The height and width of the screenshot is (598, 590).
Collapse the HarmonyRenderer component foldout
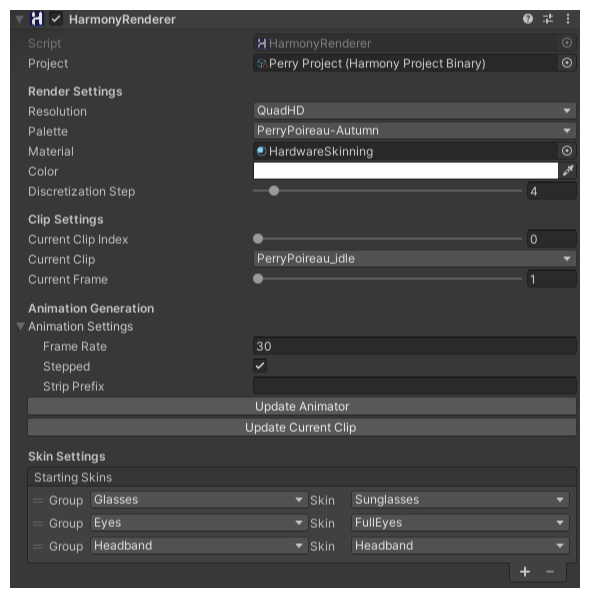click(x=19, y=19)
